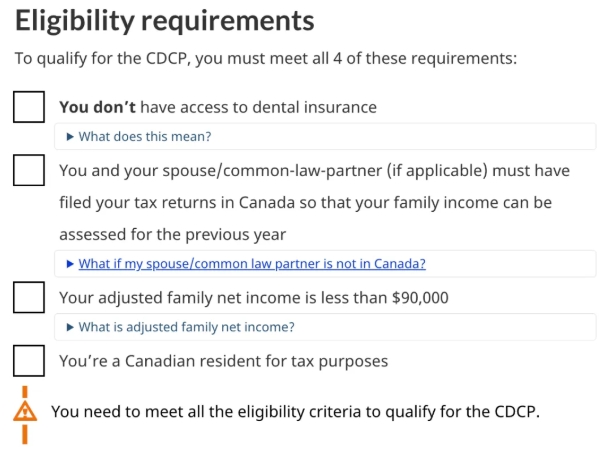The height and width of the screenshot is (454, 606).
Task: Click the disclosure triangle before the spouse/partner question
Action: coord(70,264)
